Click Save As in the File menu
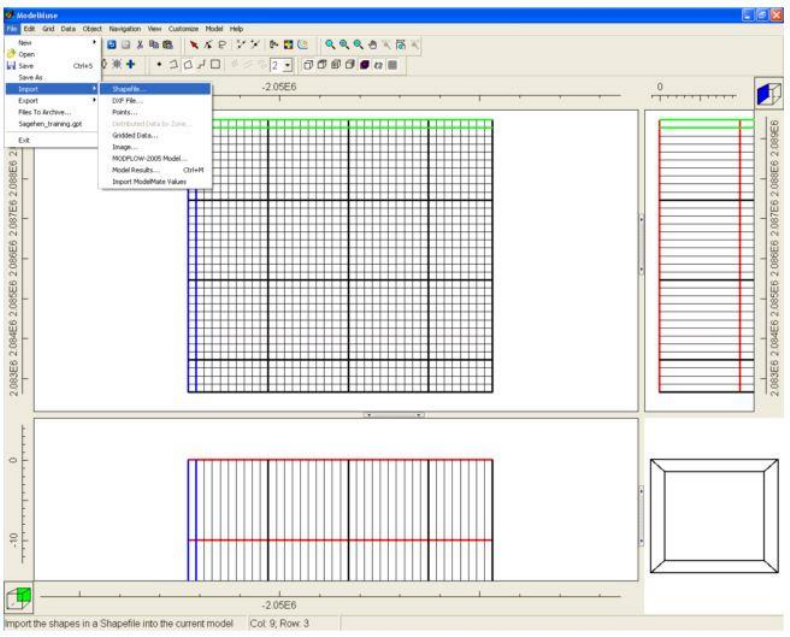This screenshot has width=790, height=637. pos(52,77)
